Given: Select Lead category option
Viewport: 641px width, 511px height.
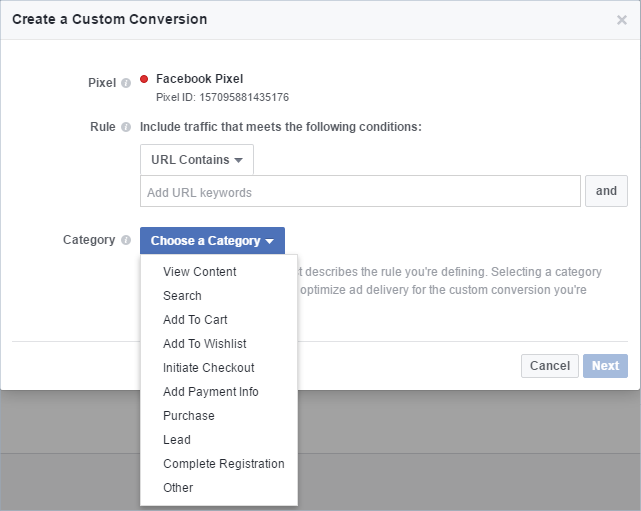Looking at the screenshot, I should coord(219,440).
